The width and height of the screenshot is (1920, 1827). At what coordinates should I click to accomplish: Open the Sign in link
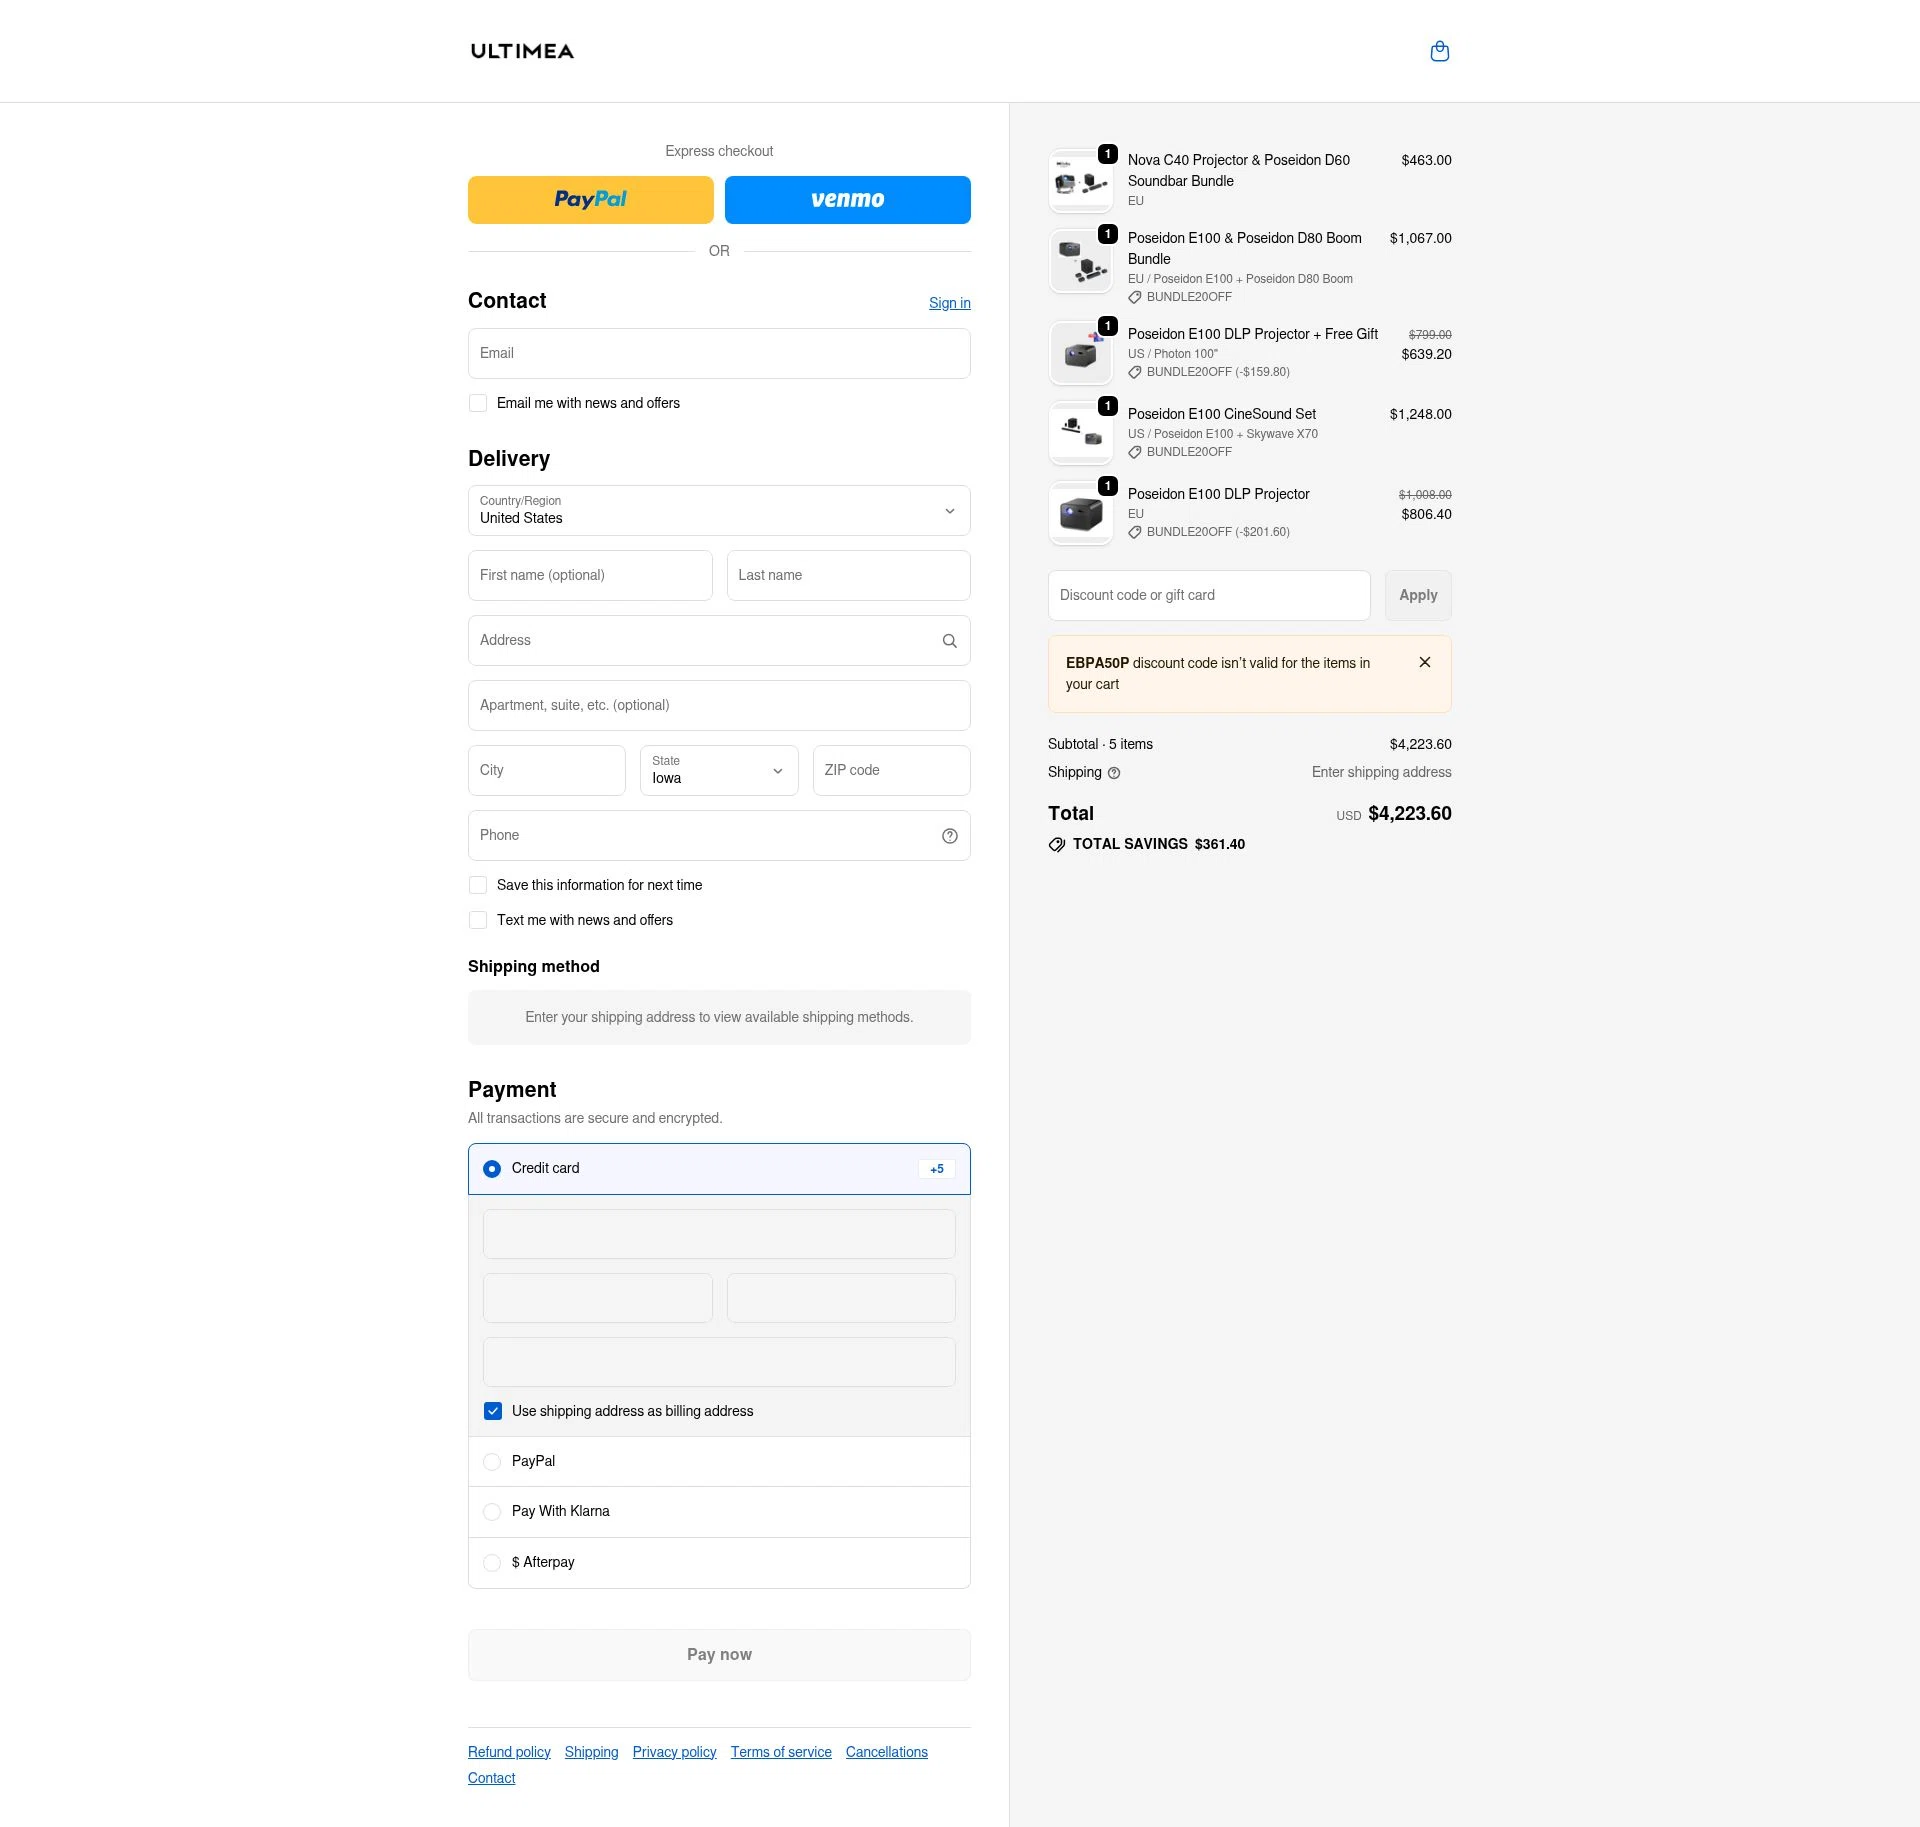[x=948, y=302]
